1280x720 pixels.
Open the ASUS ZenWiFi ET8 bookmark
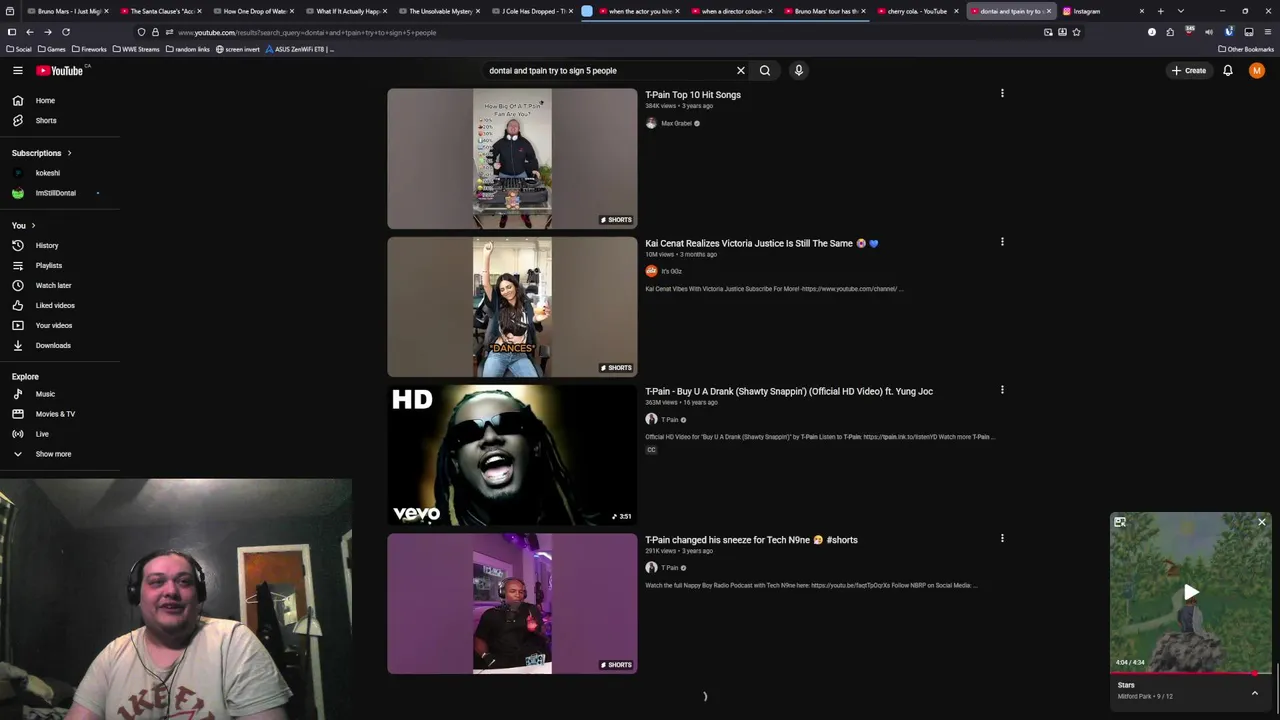click(300, 49)
